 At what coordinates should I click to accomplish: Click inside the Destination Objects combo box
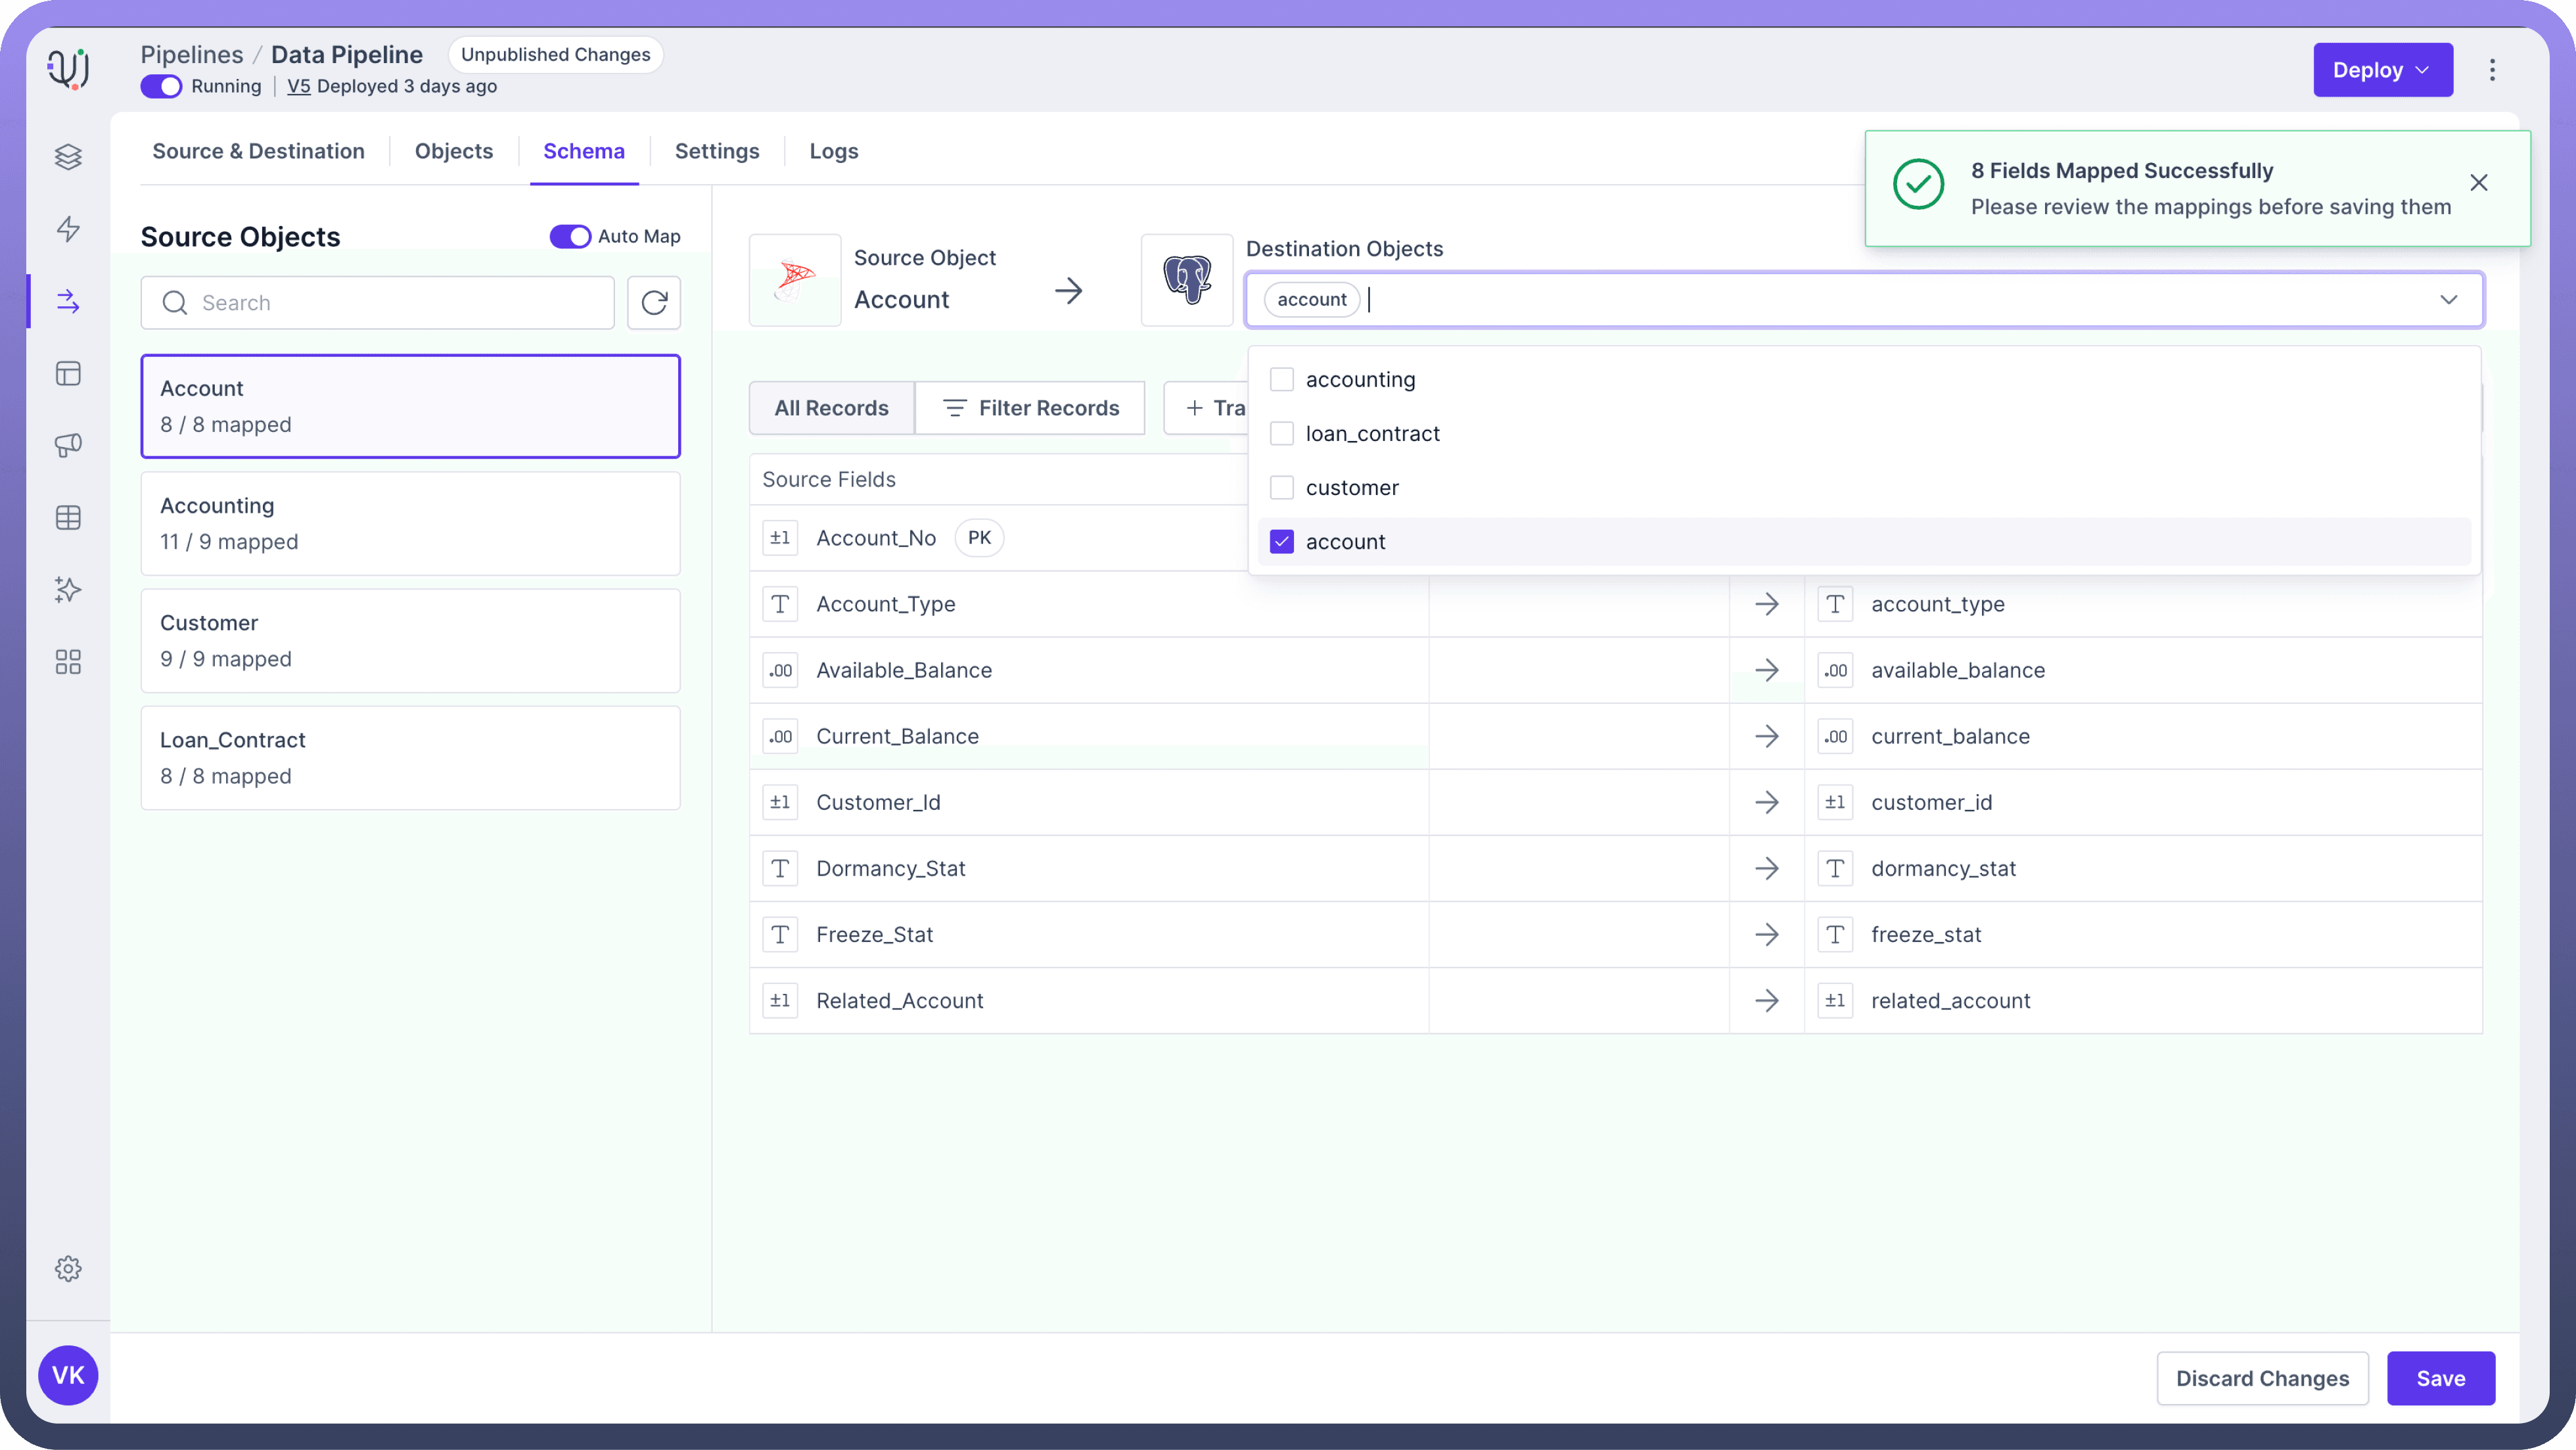[1864, 299]
